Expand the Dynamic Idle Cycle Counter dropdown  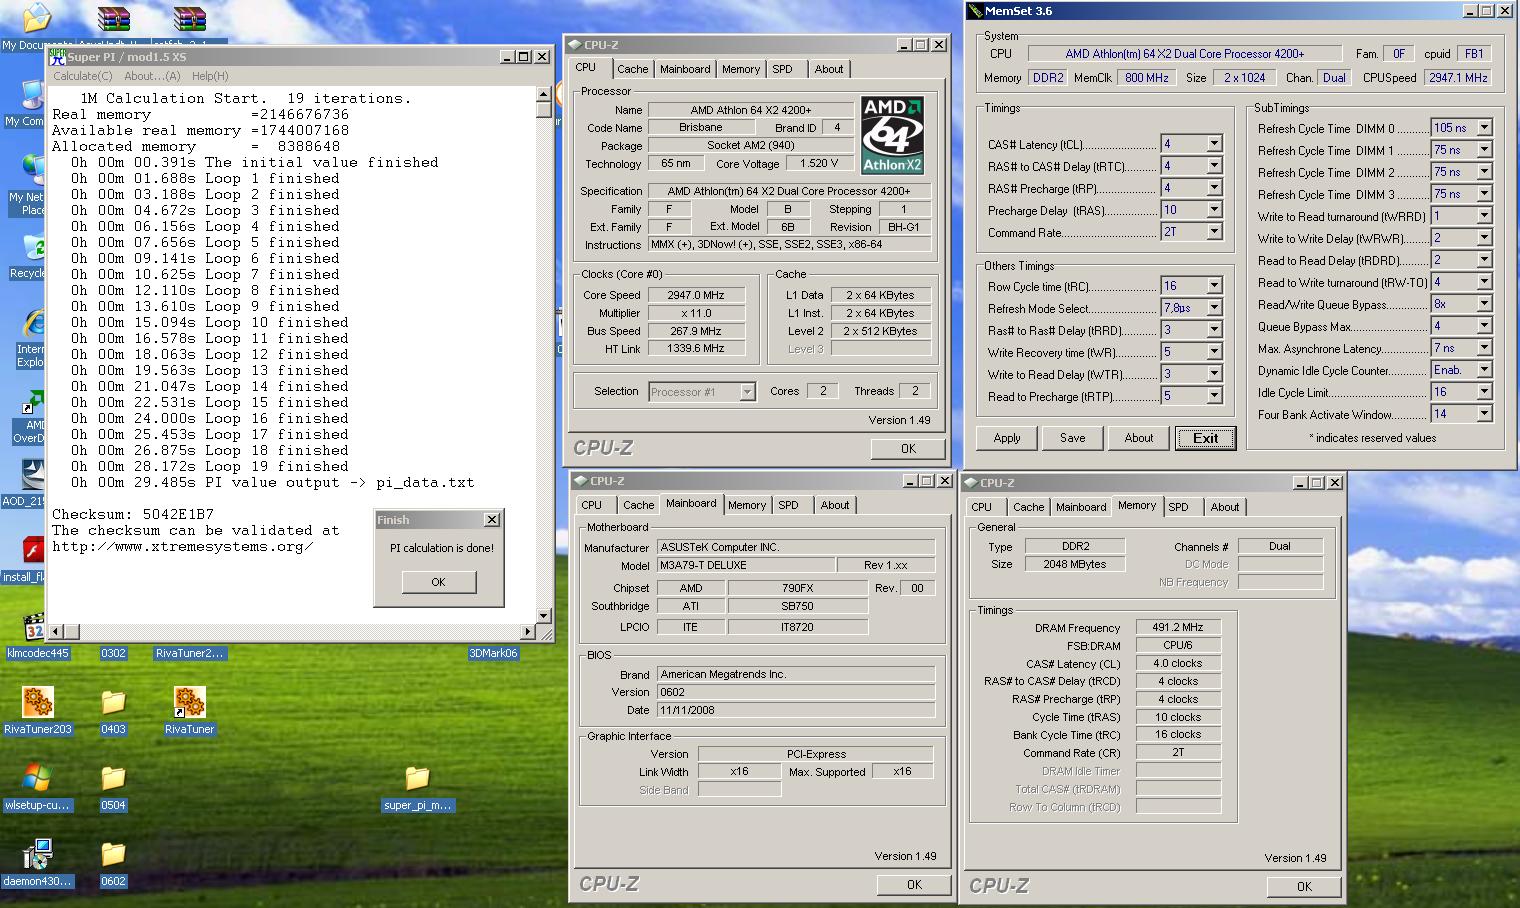(1484, 370)
